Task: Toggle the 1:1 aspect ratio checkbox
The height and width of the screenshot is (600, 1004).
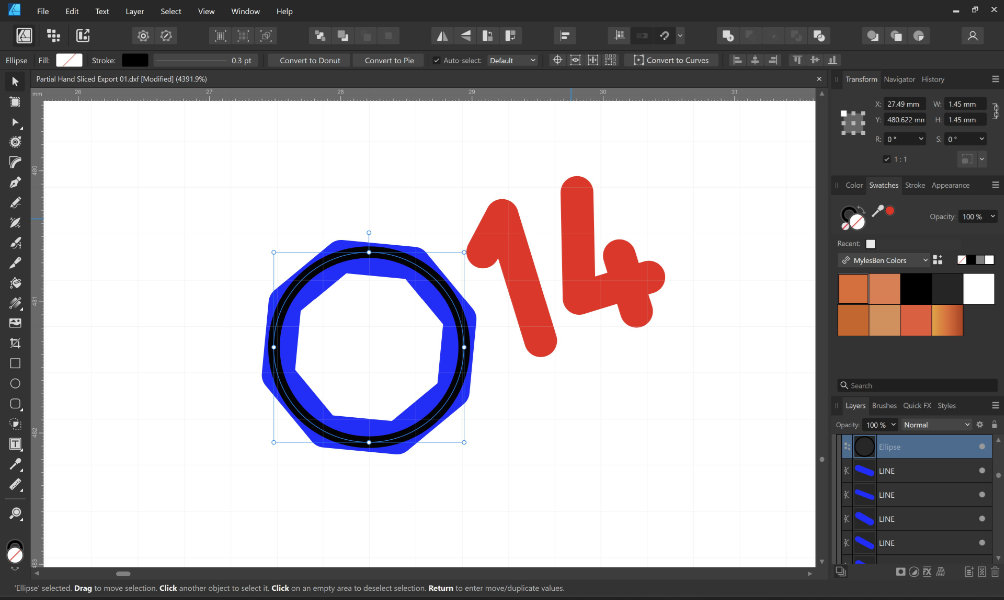Action: click(887, 159)
